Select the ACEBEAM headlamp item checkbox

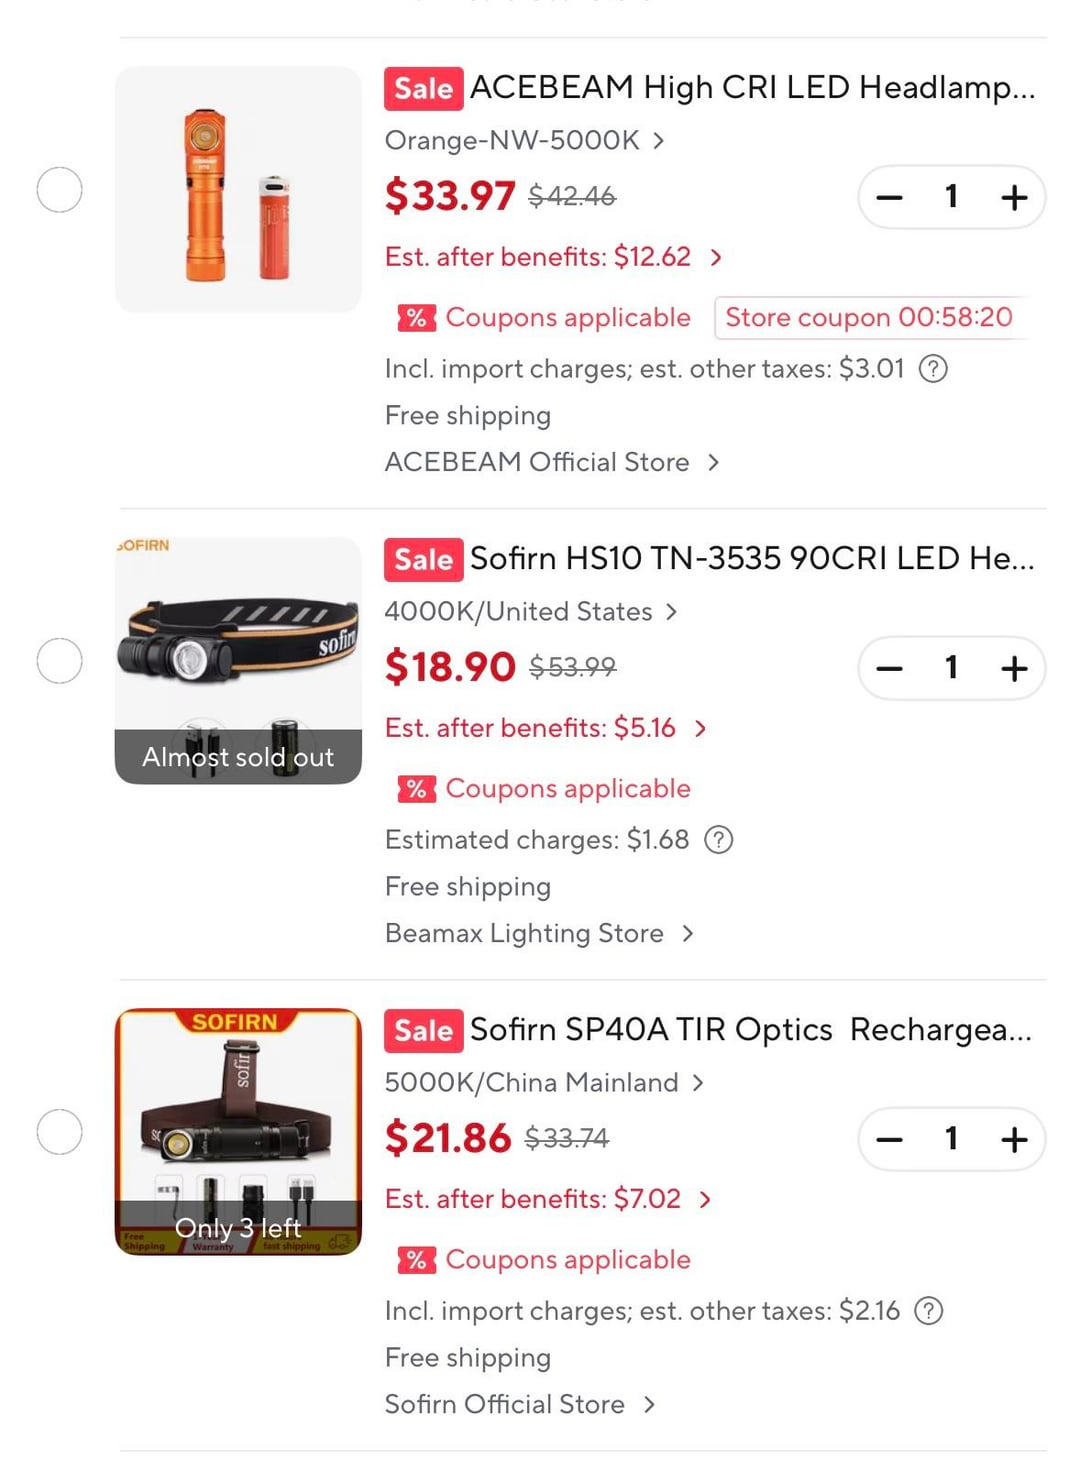[59, 190]
